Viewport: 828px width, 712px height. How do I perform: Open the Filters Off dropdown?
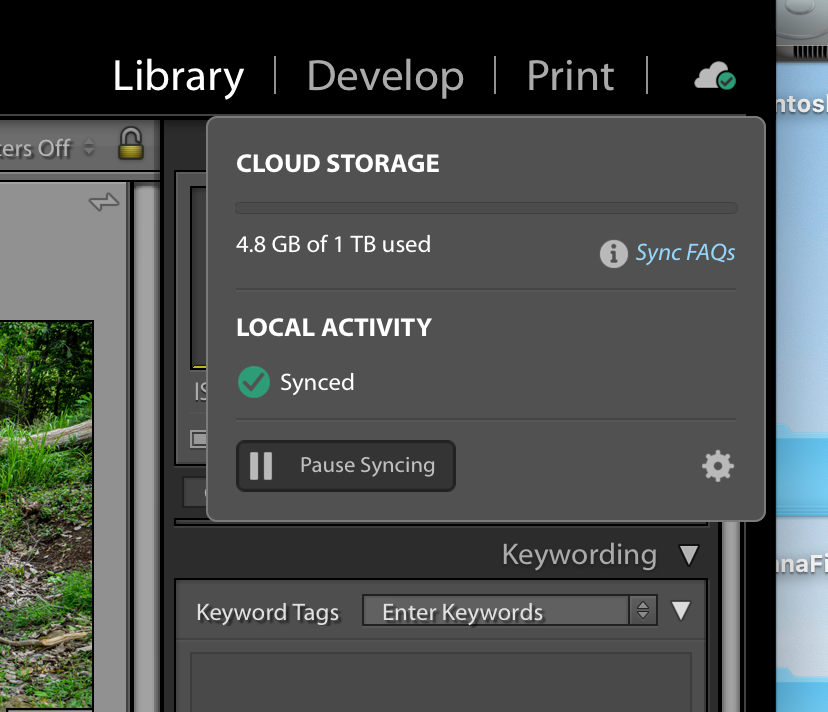pos(48,148)
